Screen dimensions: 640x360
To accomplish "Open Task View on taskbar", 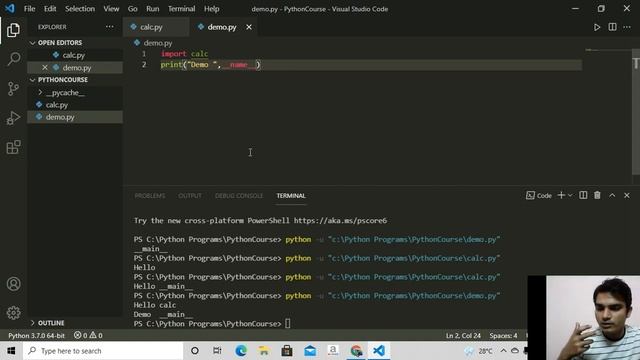I will pyautogui.click(x=217, y=351).
